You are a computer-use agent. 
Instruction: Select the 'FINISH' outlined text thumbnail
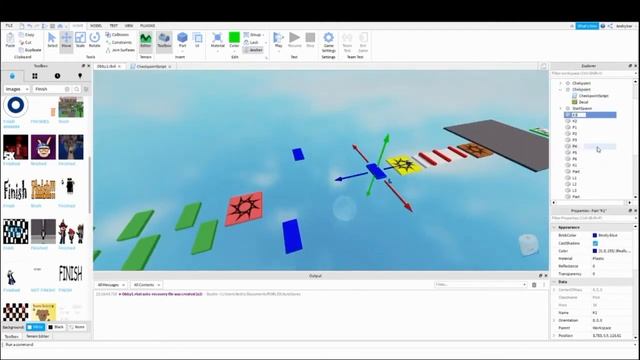pos(71,273)
